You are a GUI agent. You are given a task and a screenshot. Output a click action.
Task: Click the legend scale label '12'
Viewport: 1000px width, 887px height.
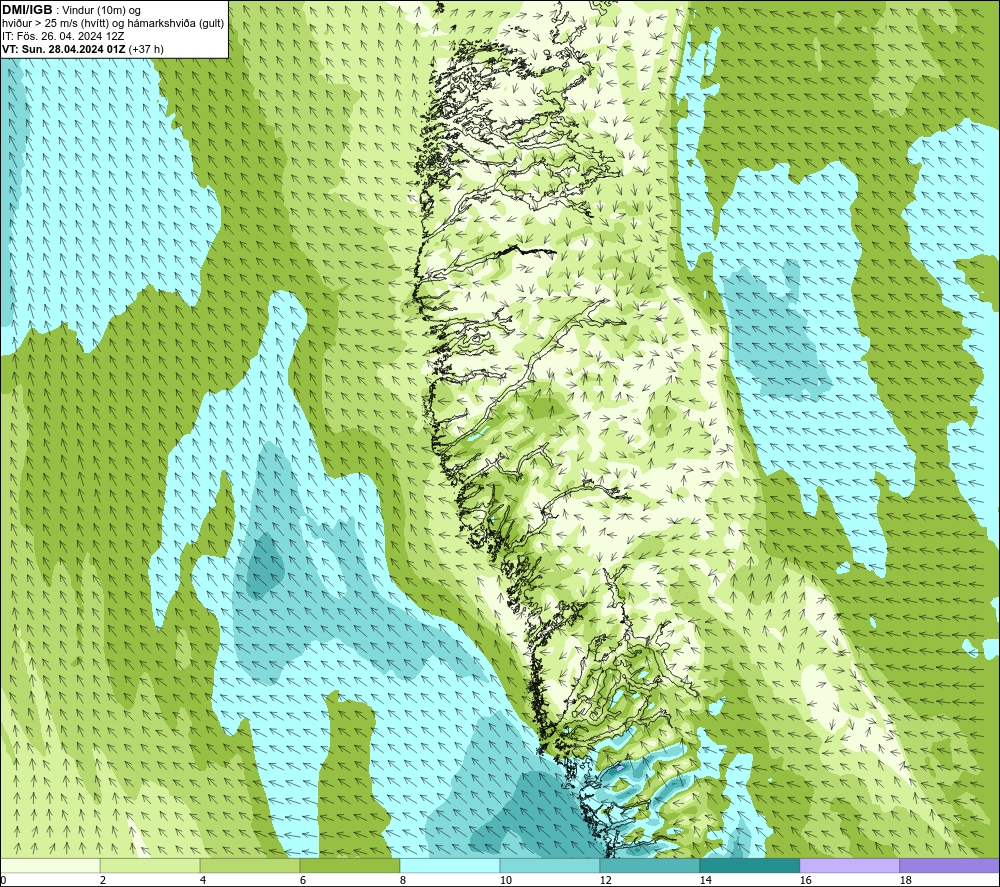pos(605,880)
